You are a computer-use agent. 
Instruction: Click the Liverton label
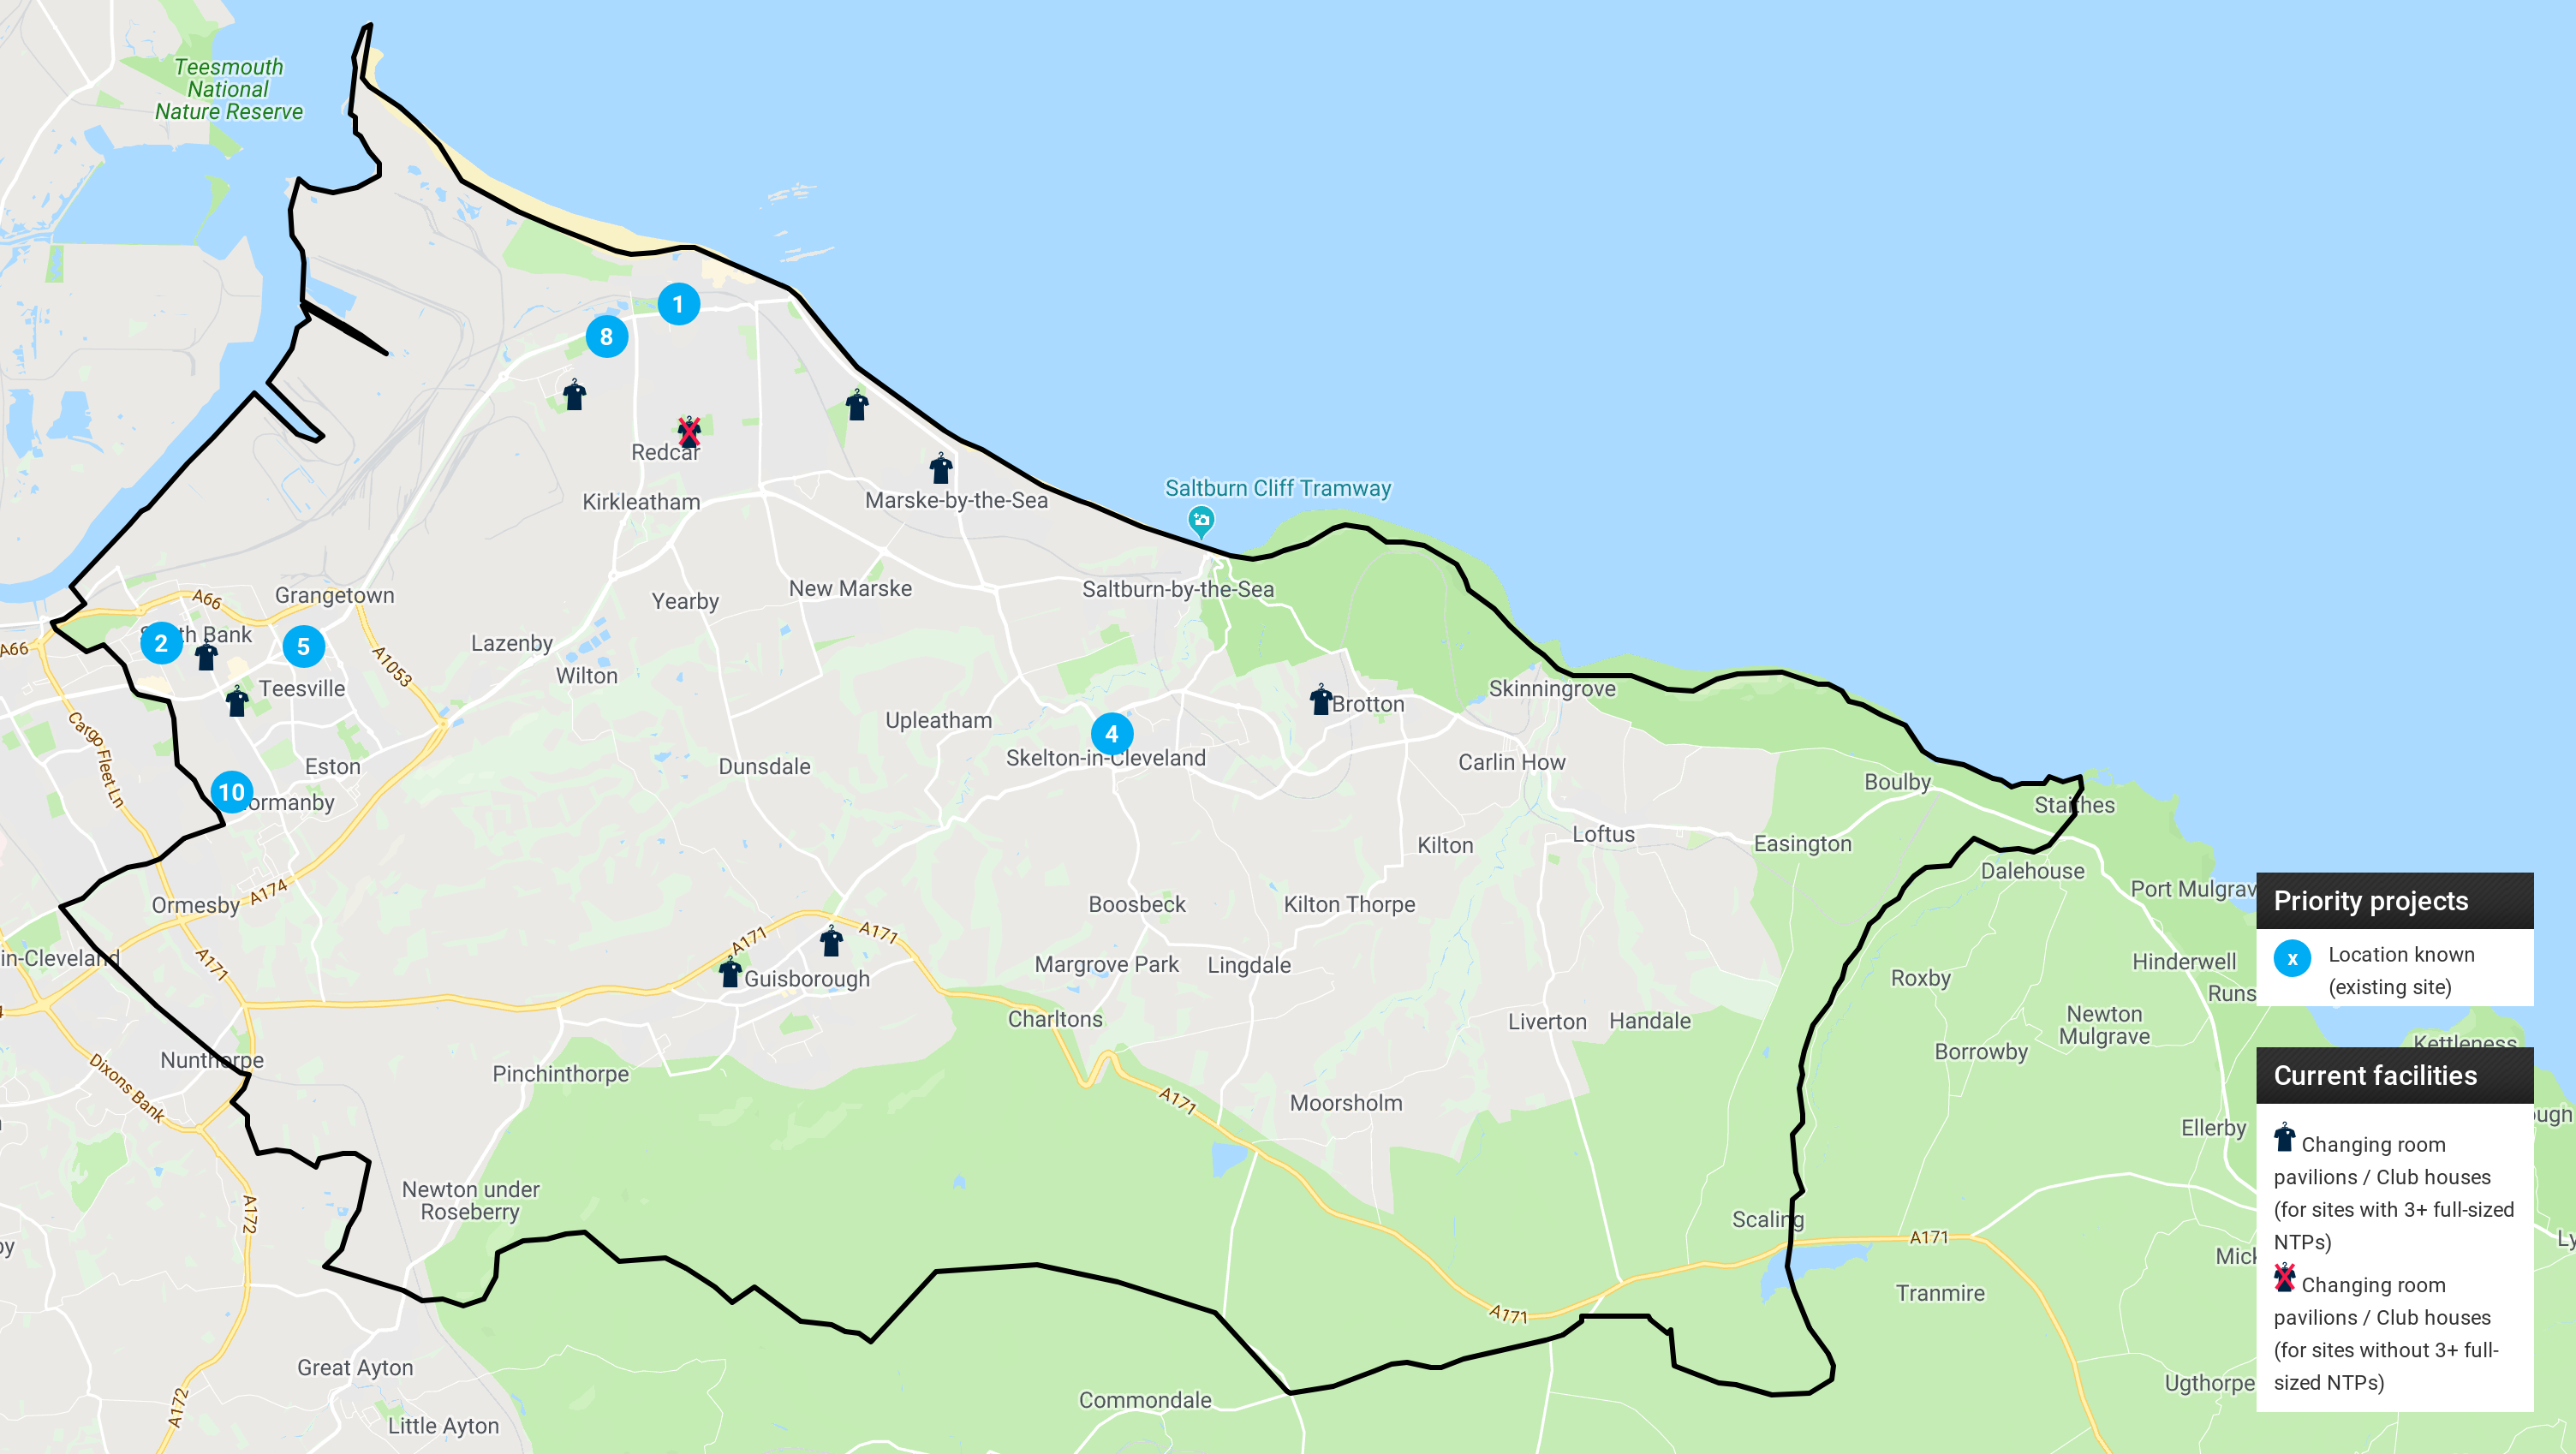click(1547, 1022)
